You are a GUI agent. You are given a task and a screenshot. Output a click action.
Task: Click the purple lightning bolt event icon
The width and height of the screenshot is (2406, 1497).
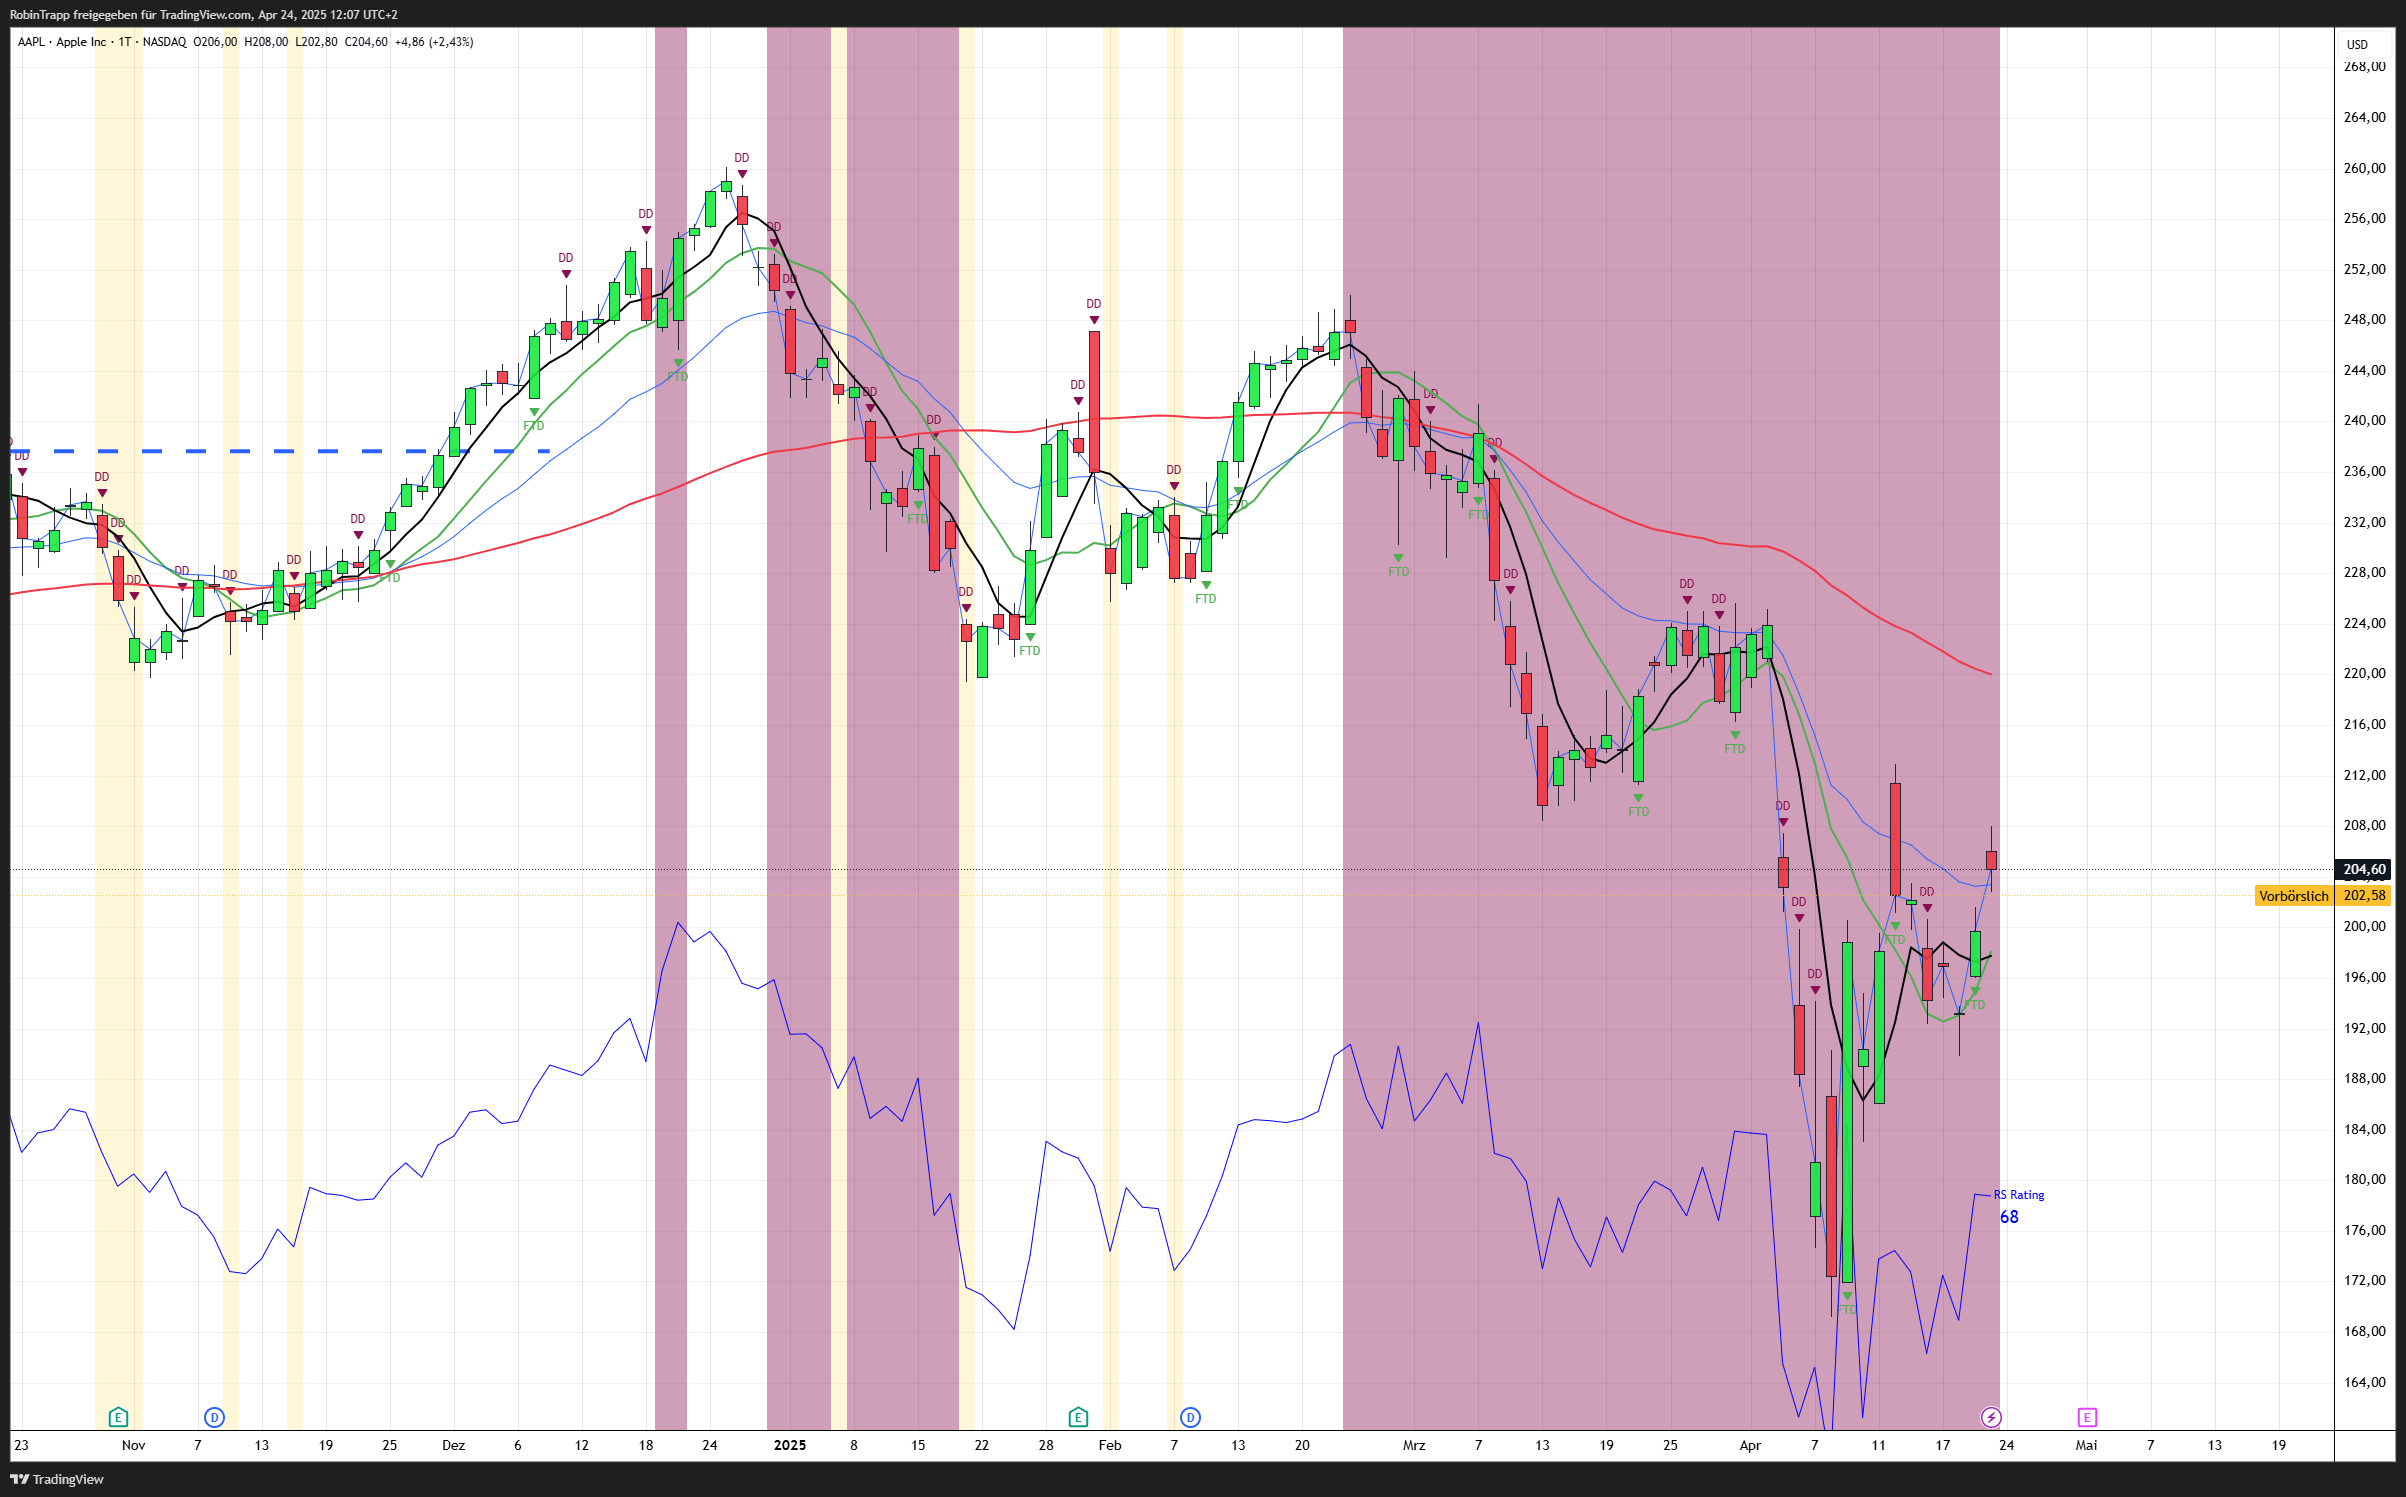point(1991,1417)
